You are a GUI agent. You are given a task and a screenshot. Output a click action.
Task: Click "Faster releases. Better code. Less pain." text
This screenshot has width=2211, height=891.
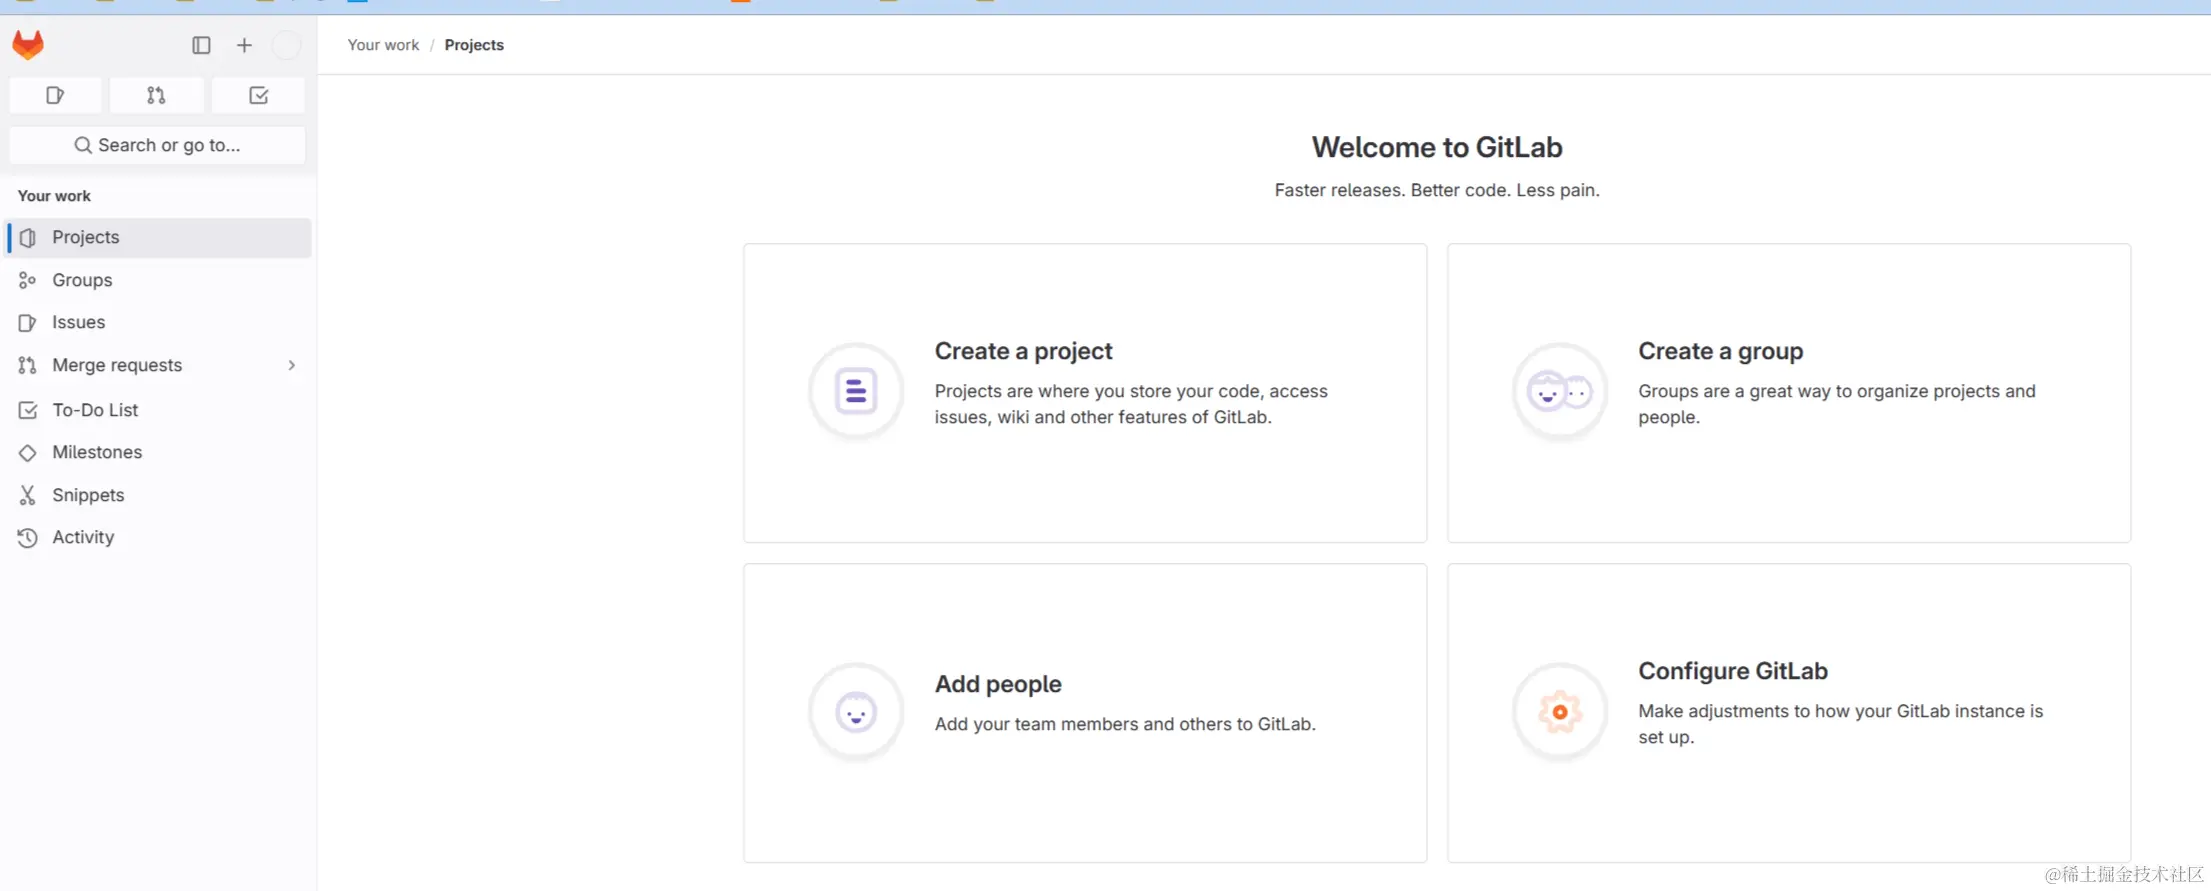tap(1437, 190)
